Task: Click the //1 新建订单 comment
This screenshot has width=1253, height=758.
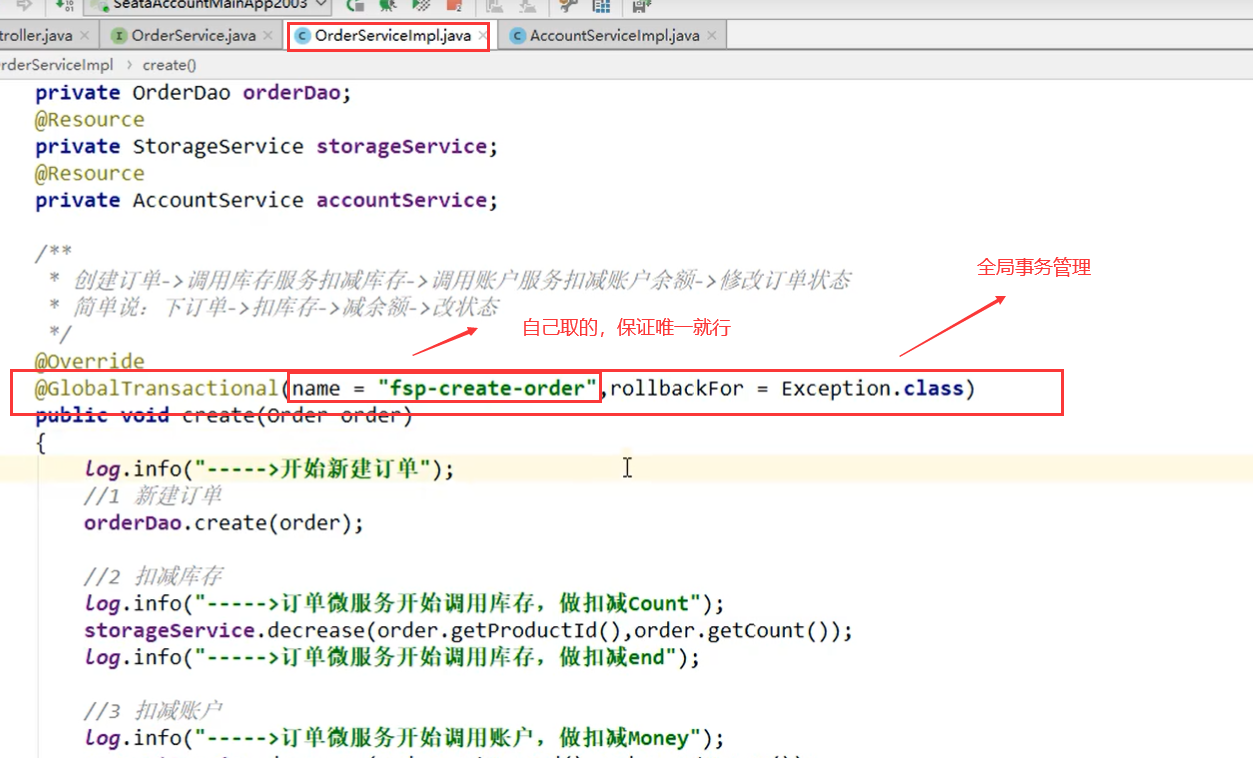Action: [x=153, y=497]
